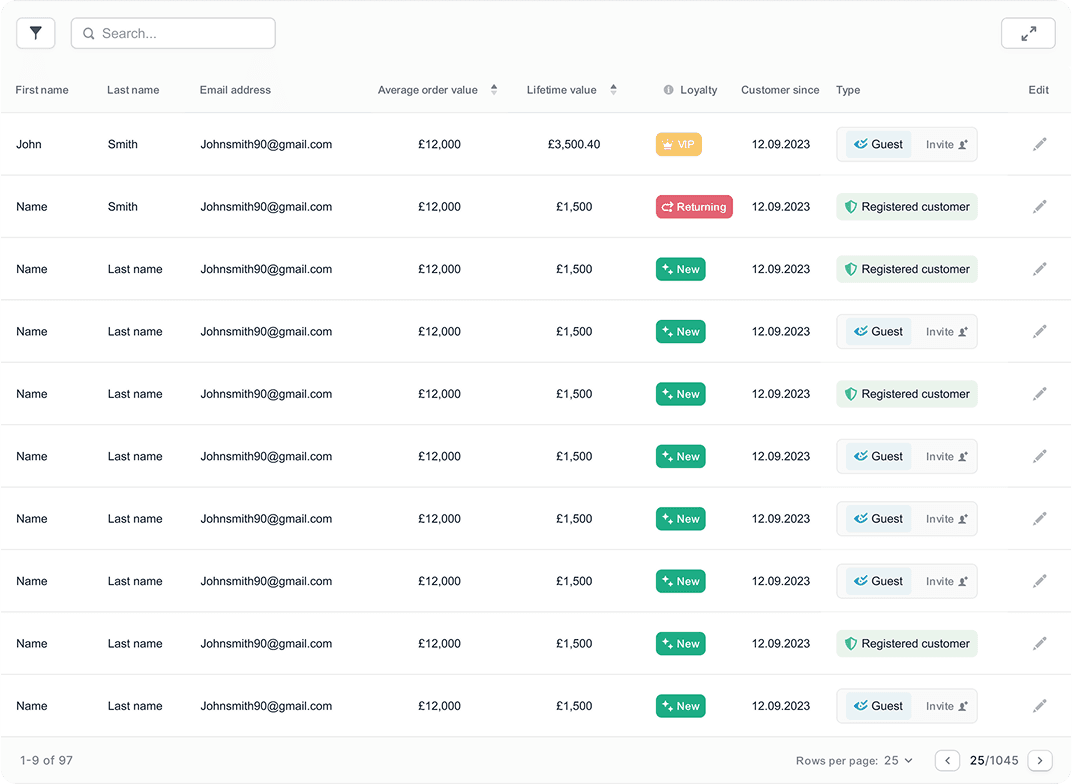Viewport: 1072px width, 784px height.
Task: Click the Customer since column header
Action: point(779,90)
